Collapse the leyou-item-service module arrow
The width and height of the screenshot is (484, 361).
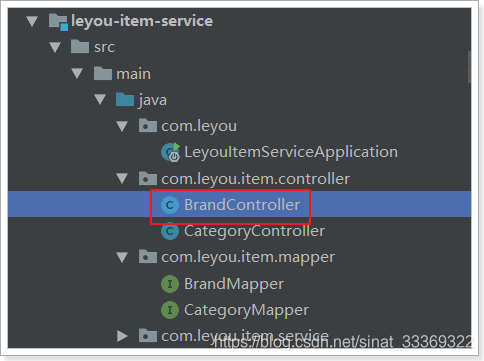pos(32,21)
